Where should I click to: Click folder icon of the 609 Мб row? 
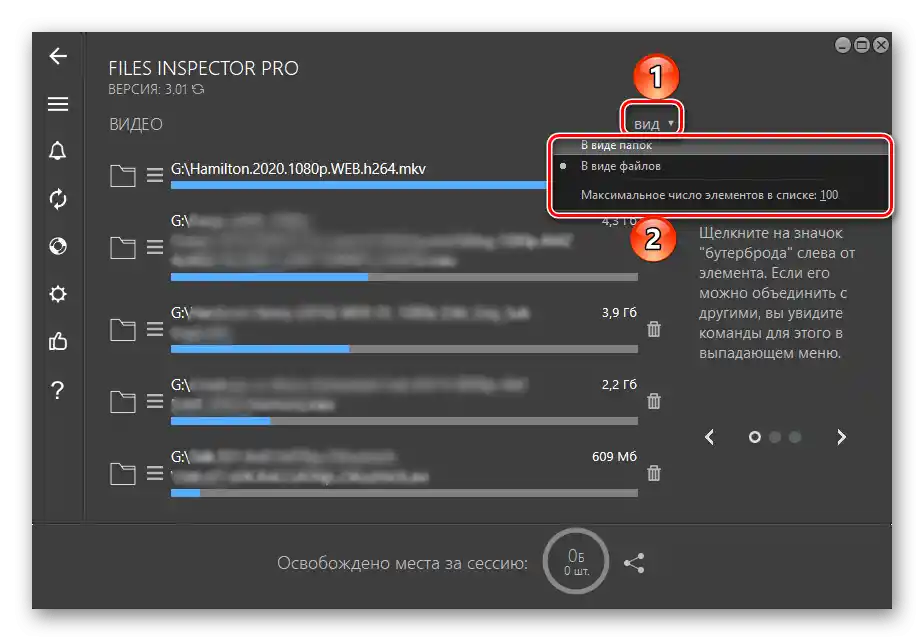pos(123,474)
